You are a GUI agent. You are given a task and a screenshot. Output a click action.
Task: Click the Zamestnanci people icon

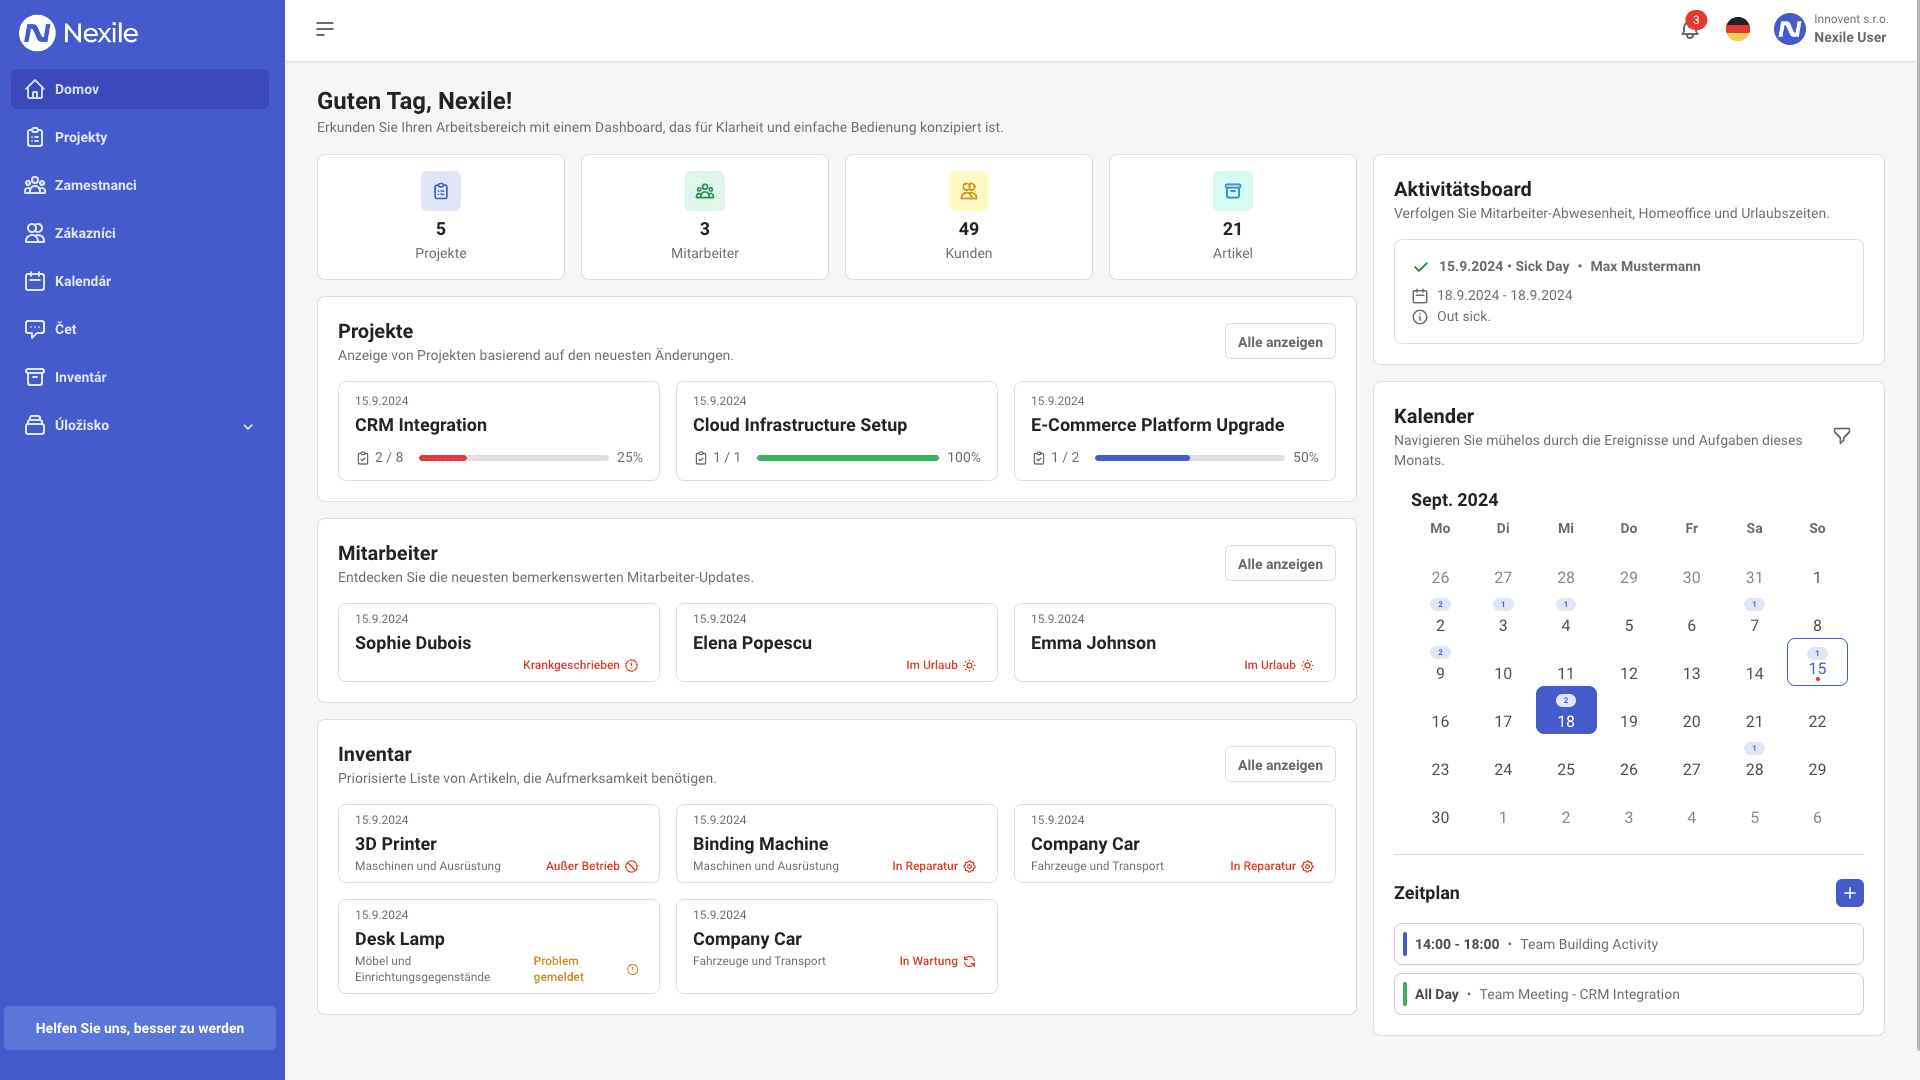[35, 185]
